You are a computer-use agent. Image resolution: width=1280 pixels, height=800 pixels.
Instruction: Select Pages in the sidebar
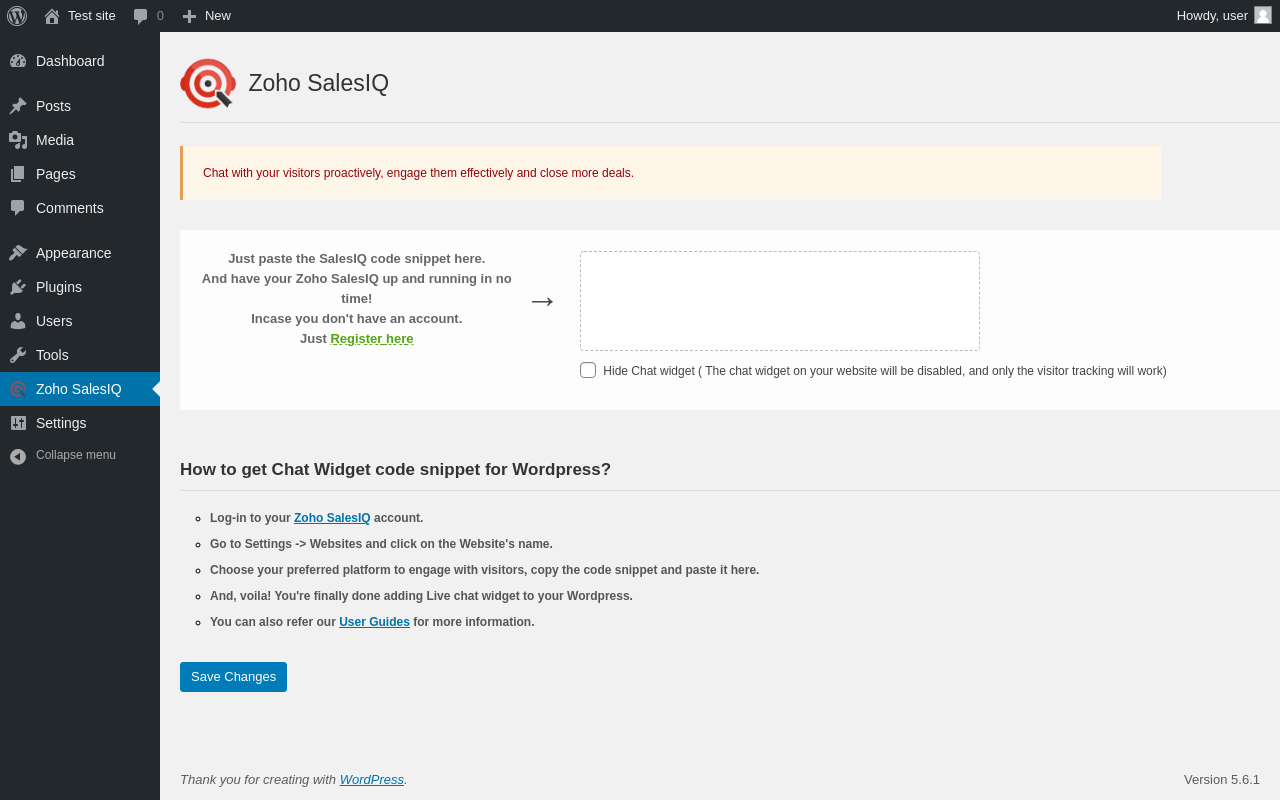pos(56,174)
